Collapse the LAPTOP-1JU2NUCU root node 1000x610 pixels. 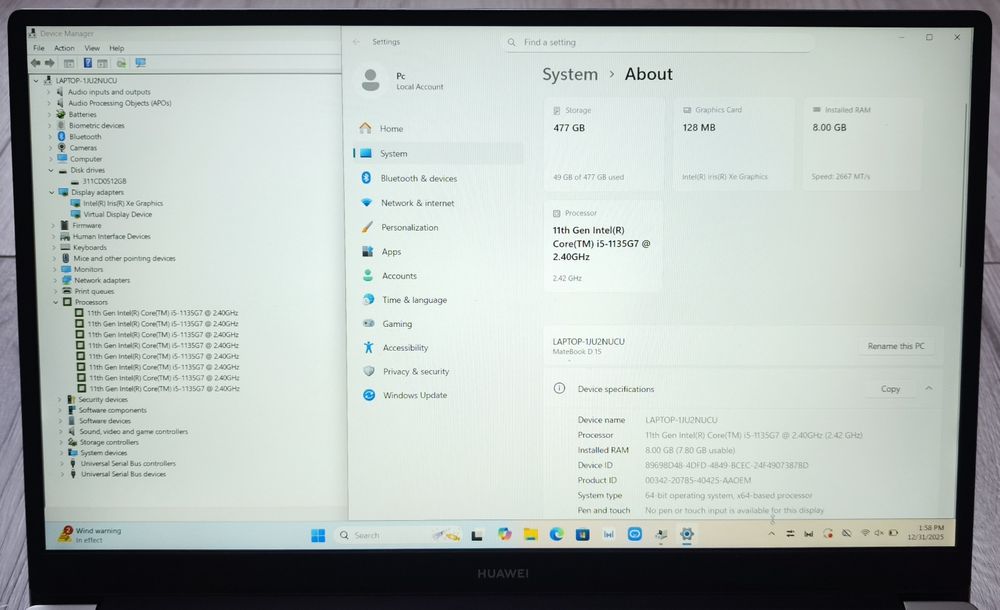click(36, 81)
